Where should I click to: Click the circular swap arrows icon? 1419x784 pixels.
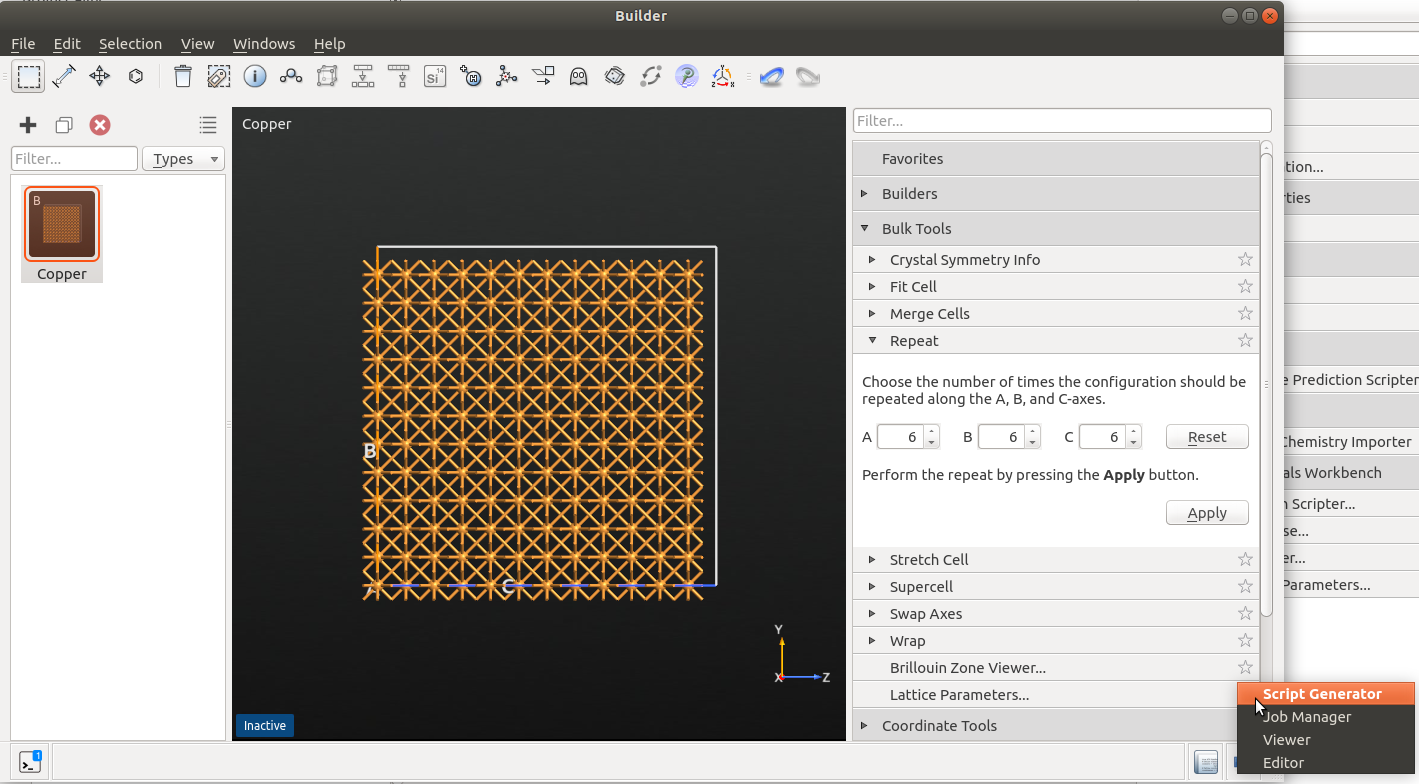pyautogui.click(x=651, y=76)
